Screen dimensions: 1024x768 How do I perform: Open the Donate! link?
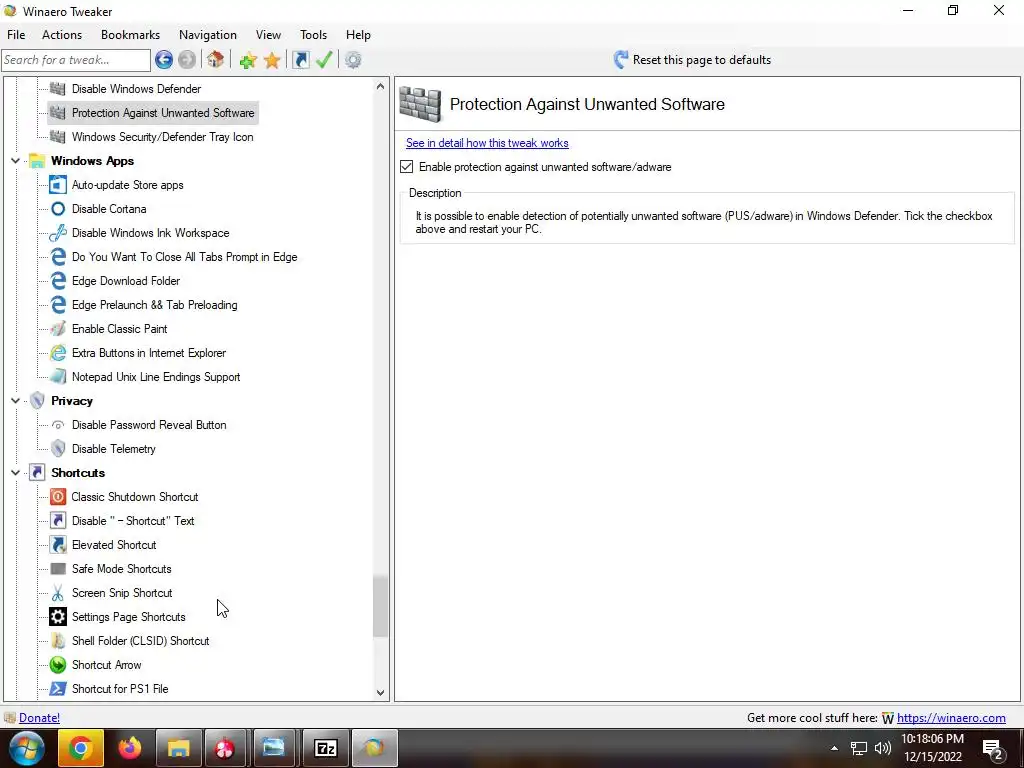click(39, 718)
